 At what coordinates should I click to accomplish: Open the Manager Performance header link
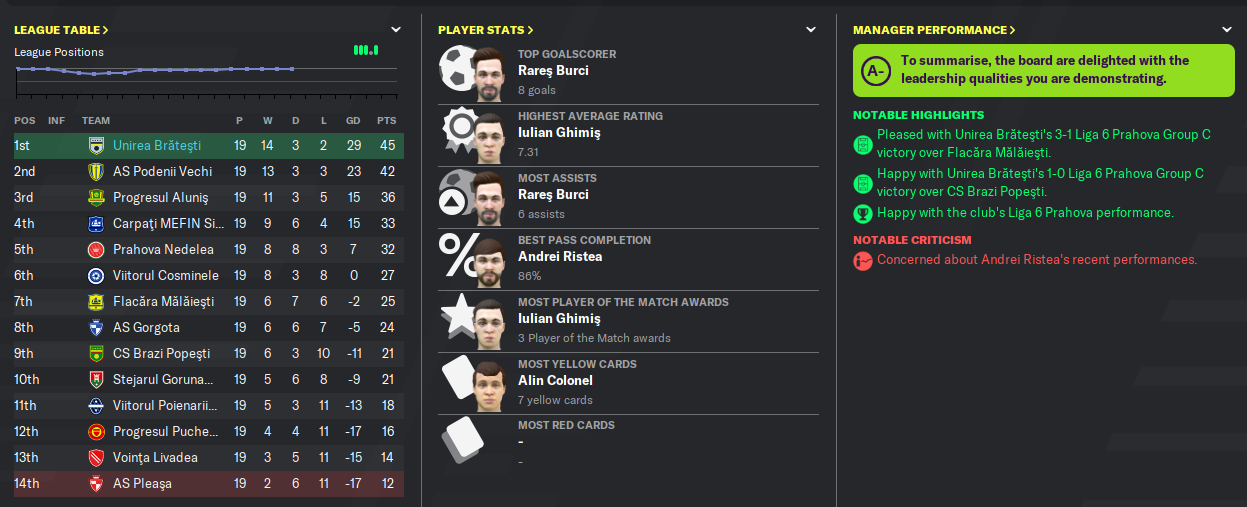coord(934,30)
